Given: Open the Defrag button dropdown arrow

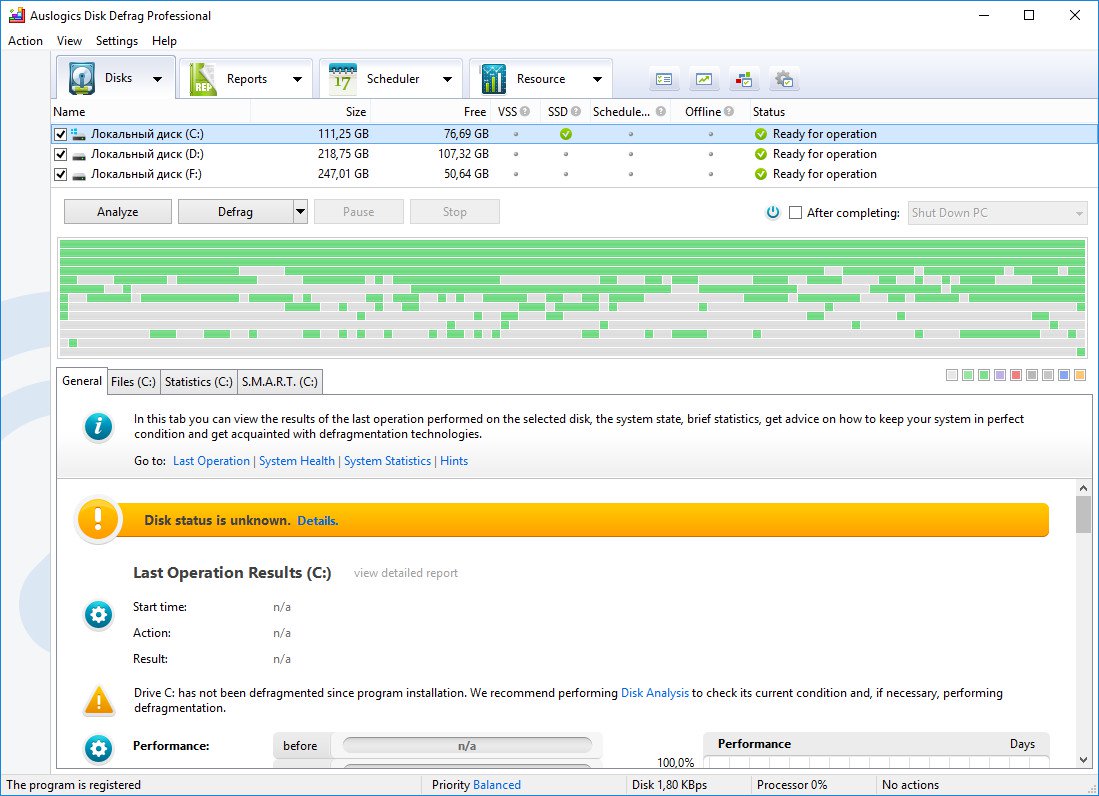Looking at the screenshot, I should (301, 212).
